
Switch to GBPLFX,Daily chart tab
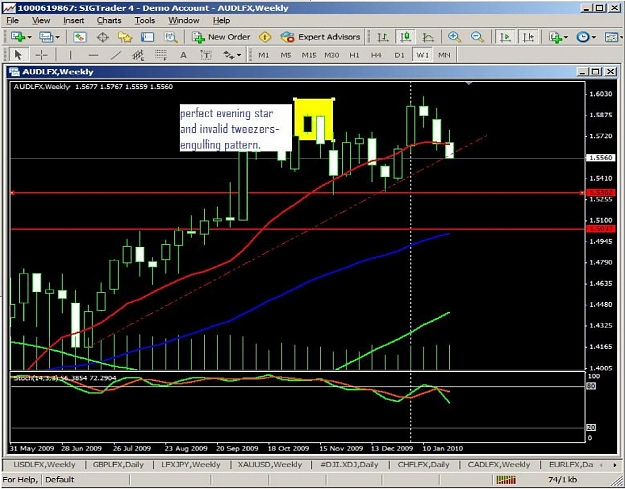(x=118, y=465)
